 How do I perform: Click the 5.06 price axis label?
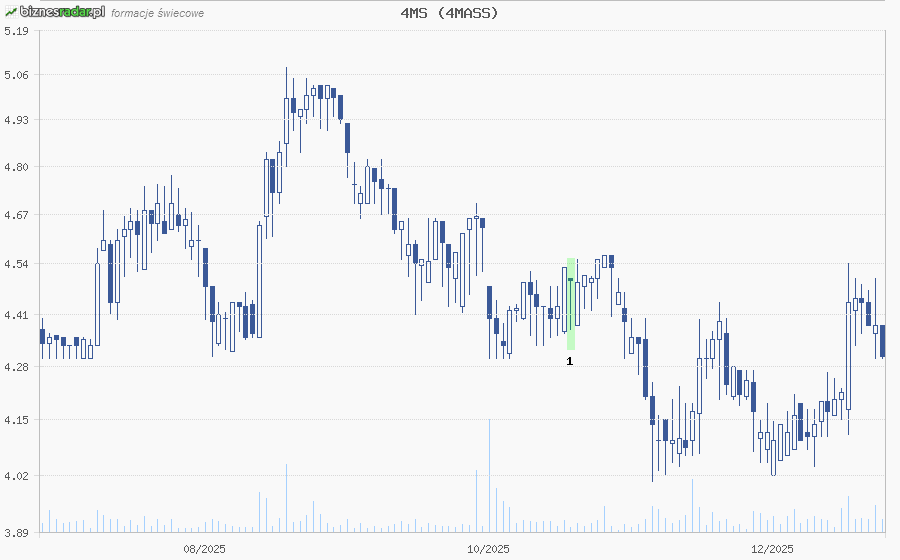coord(15,75)
